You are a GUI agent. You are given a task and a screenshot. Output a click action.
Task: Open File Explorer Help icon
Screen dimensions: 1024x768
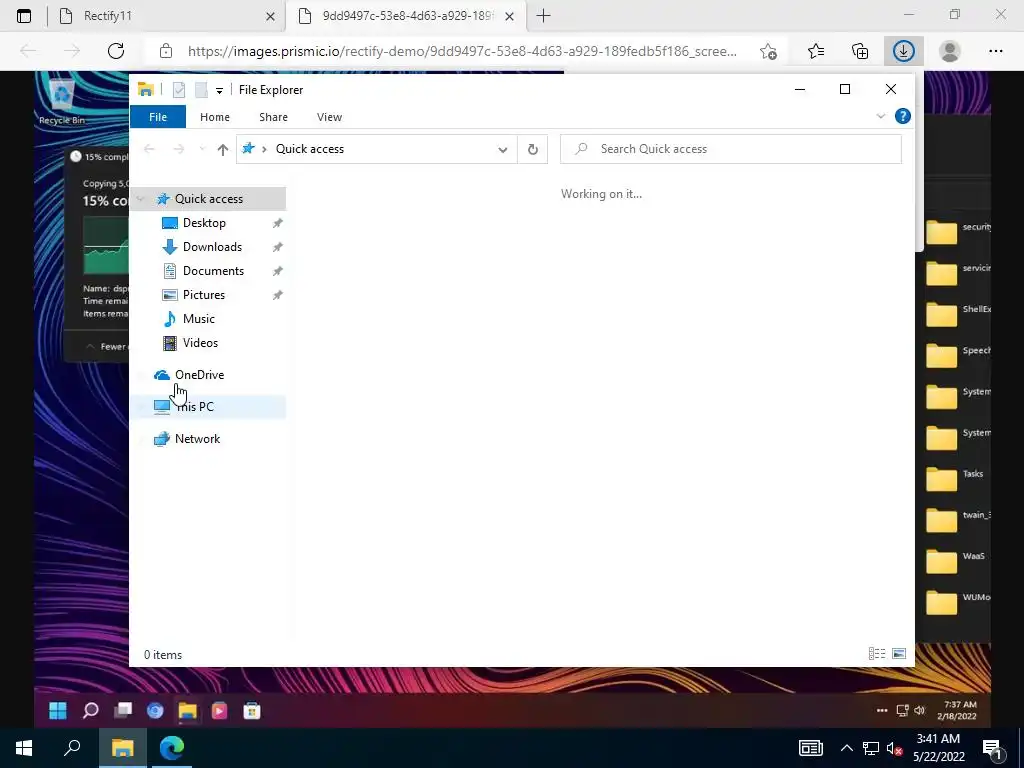(903, 116)
